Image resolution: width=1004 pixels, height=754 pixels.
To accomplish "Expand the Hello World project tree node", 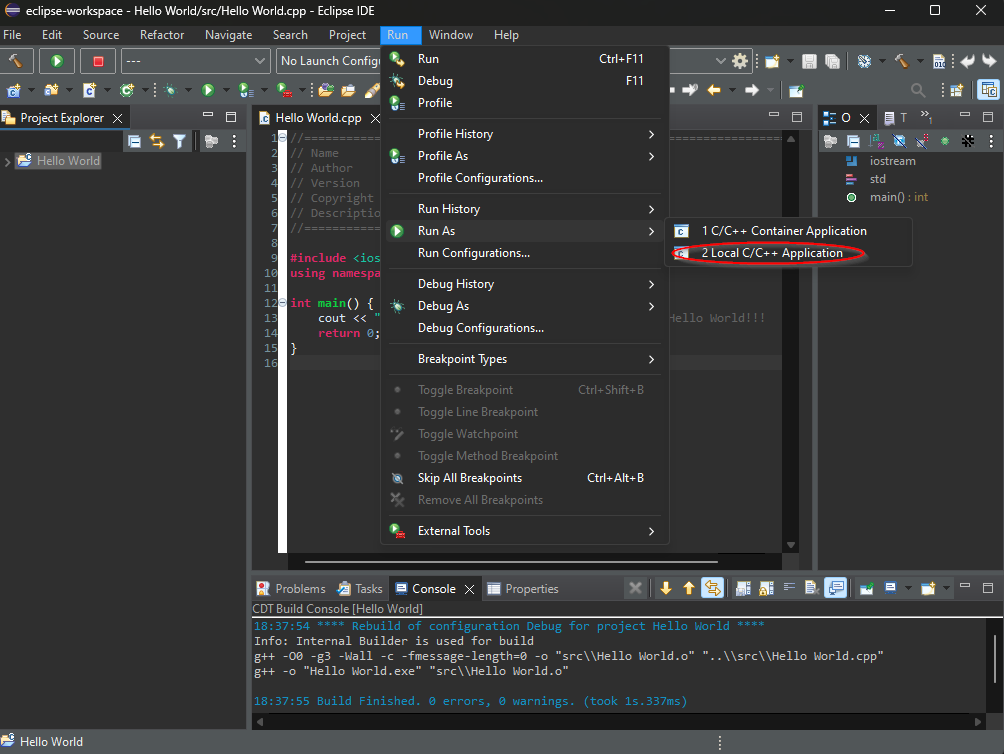I will (x=8, y=161).
